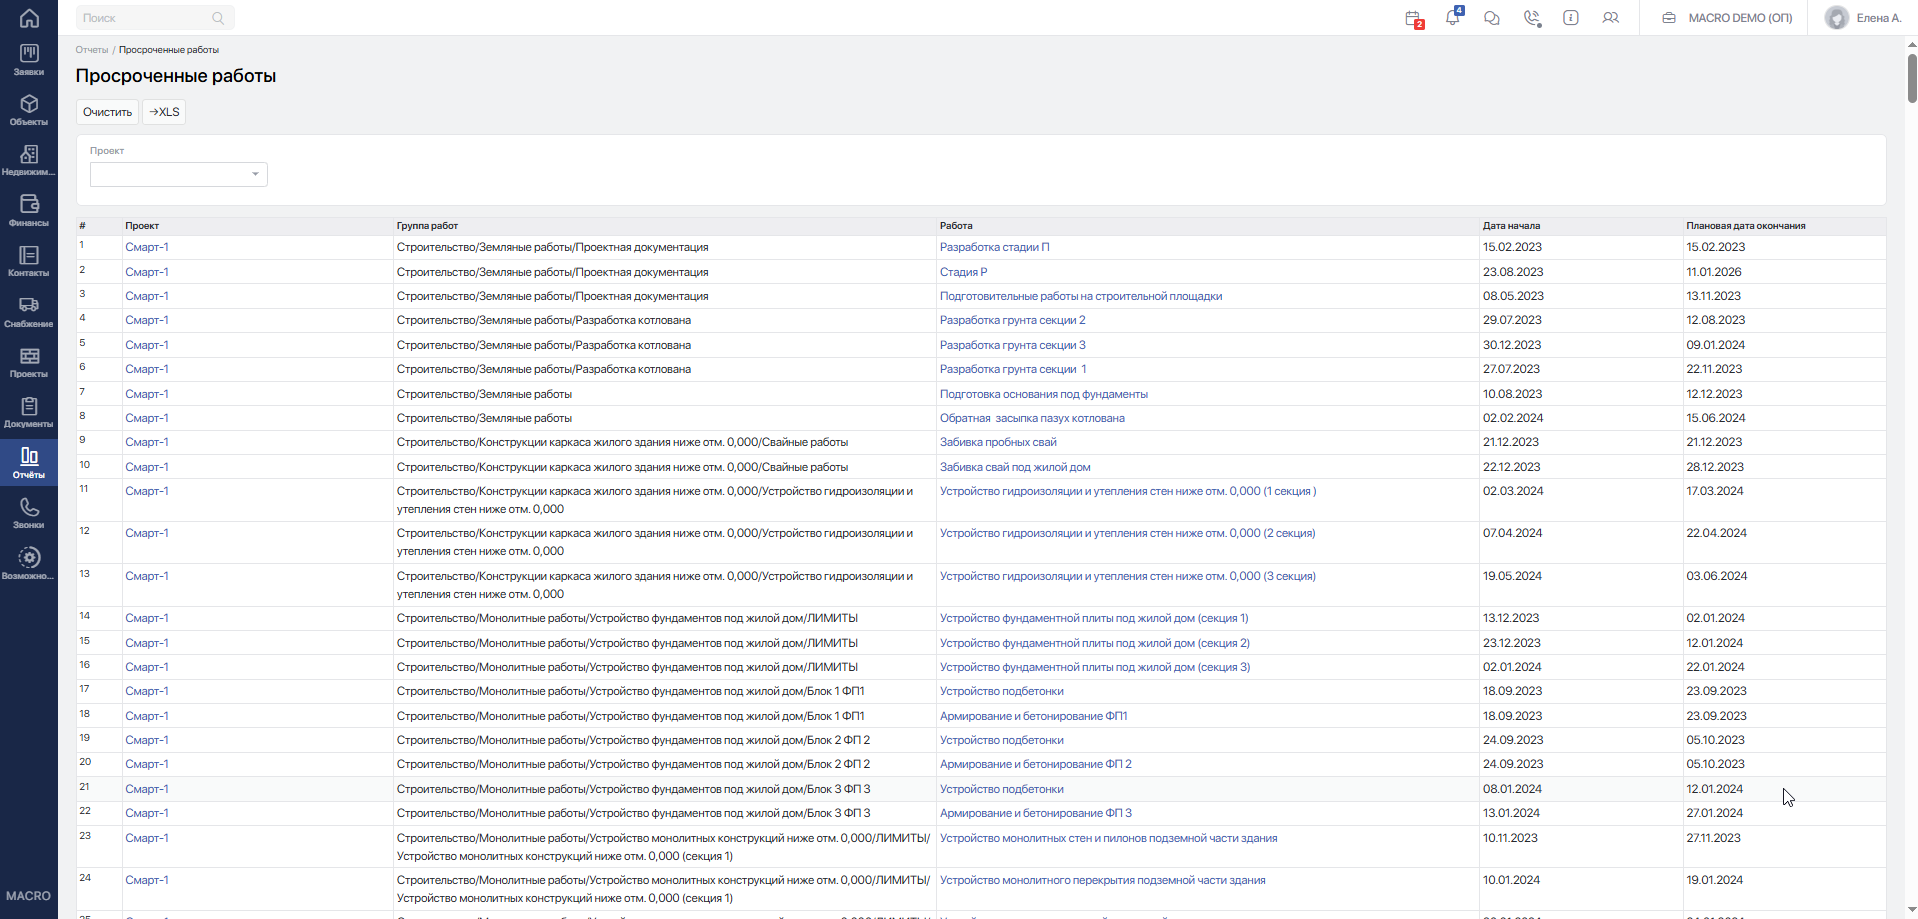Open MACRO DEMO (ОП) company selector
This screenshot has height=919, width=1918.
click(1727, 18)
